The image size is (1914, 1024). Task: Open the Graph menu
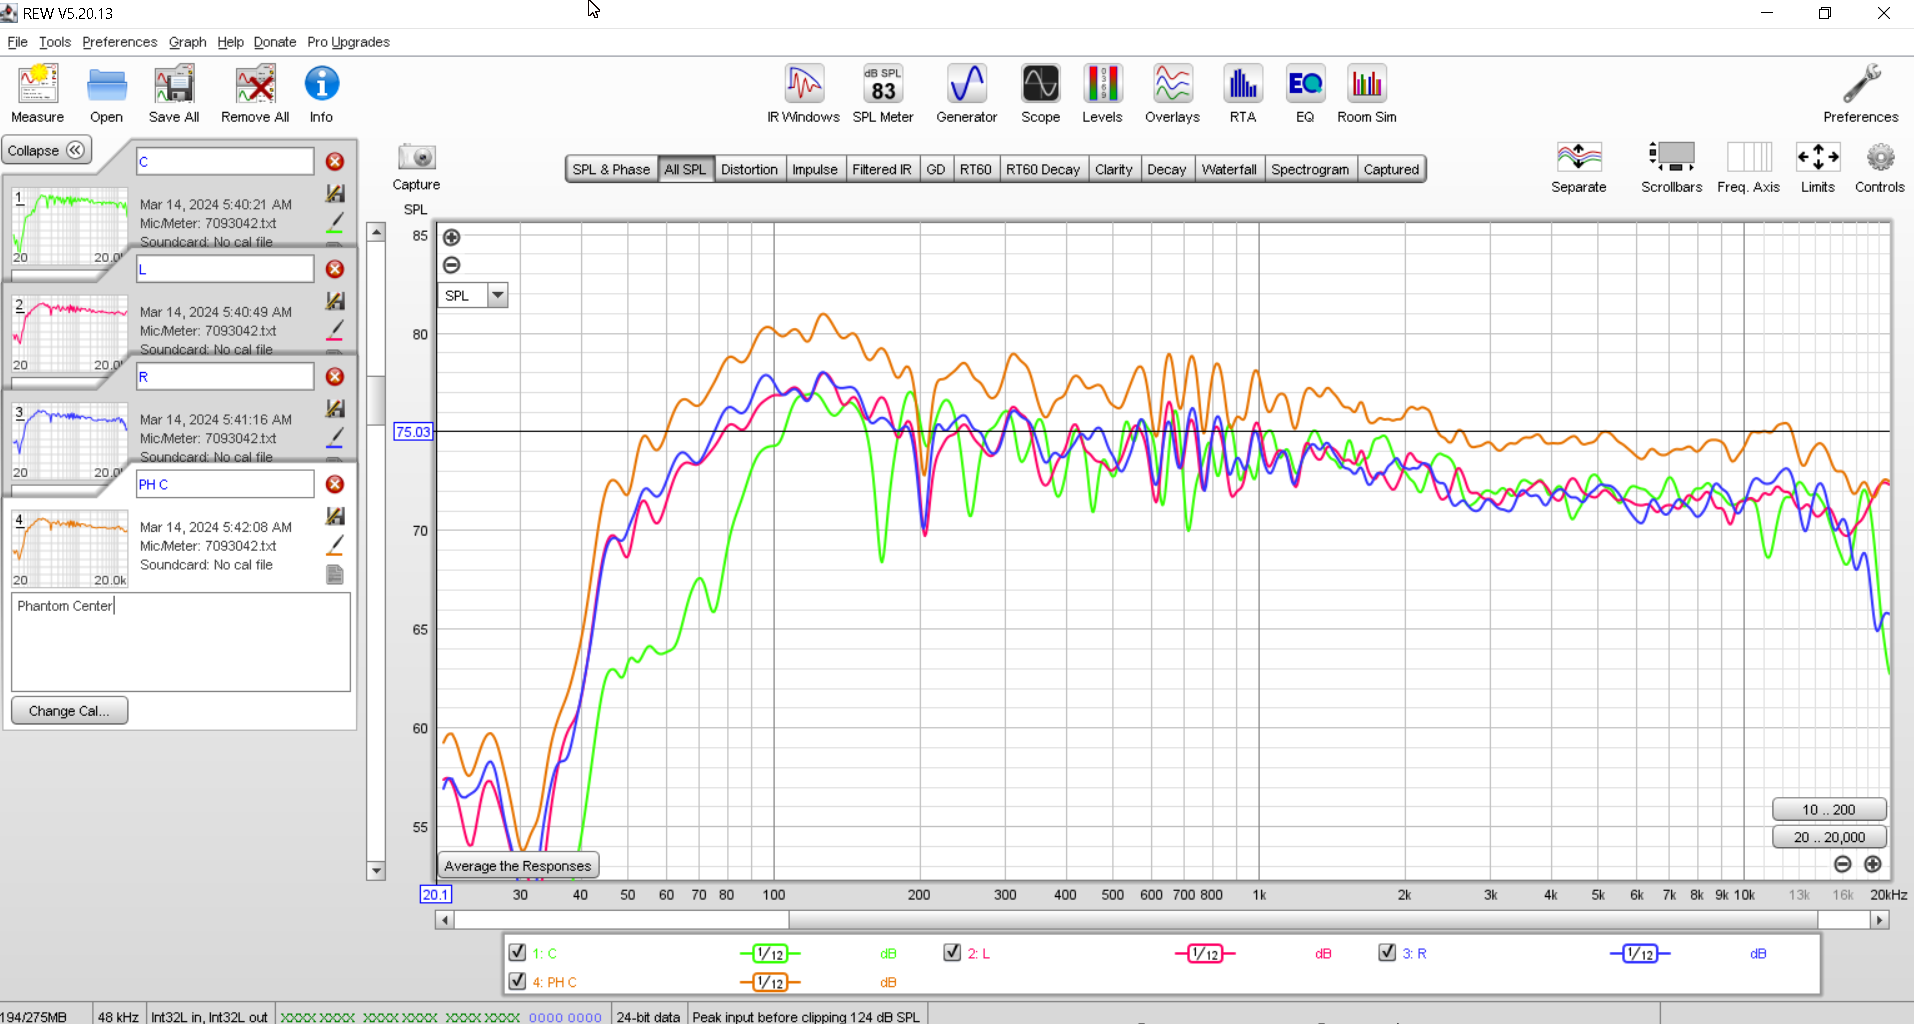[187, 42]
